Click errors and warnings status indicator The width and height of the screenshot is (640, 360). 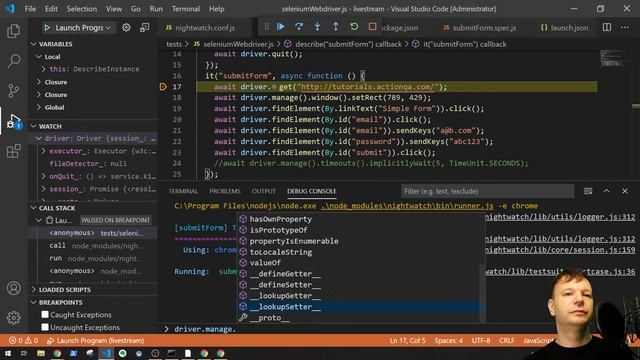pyautogui.click(x=24, y=340)
